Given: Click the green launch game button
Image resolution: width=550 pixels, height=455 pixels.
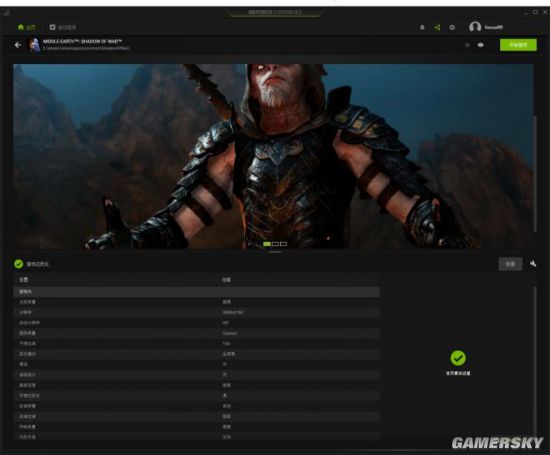Looking at the screenshot, I should point(518,45).
